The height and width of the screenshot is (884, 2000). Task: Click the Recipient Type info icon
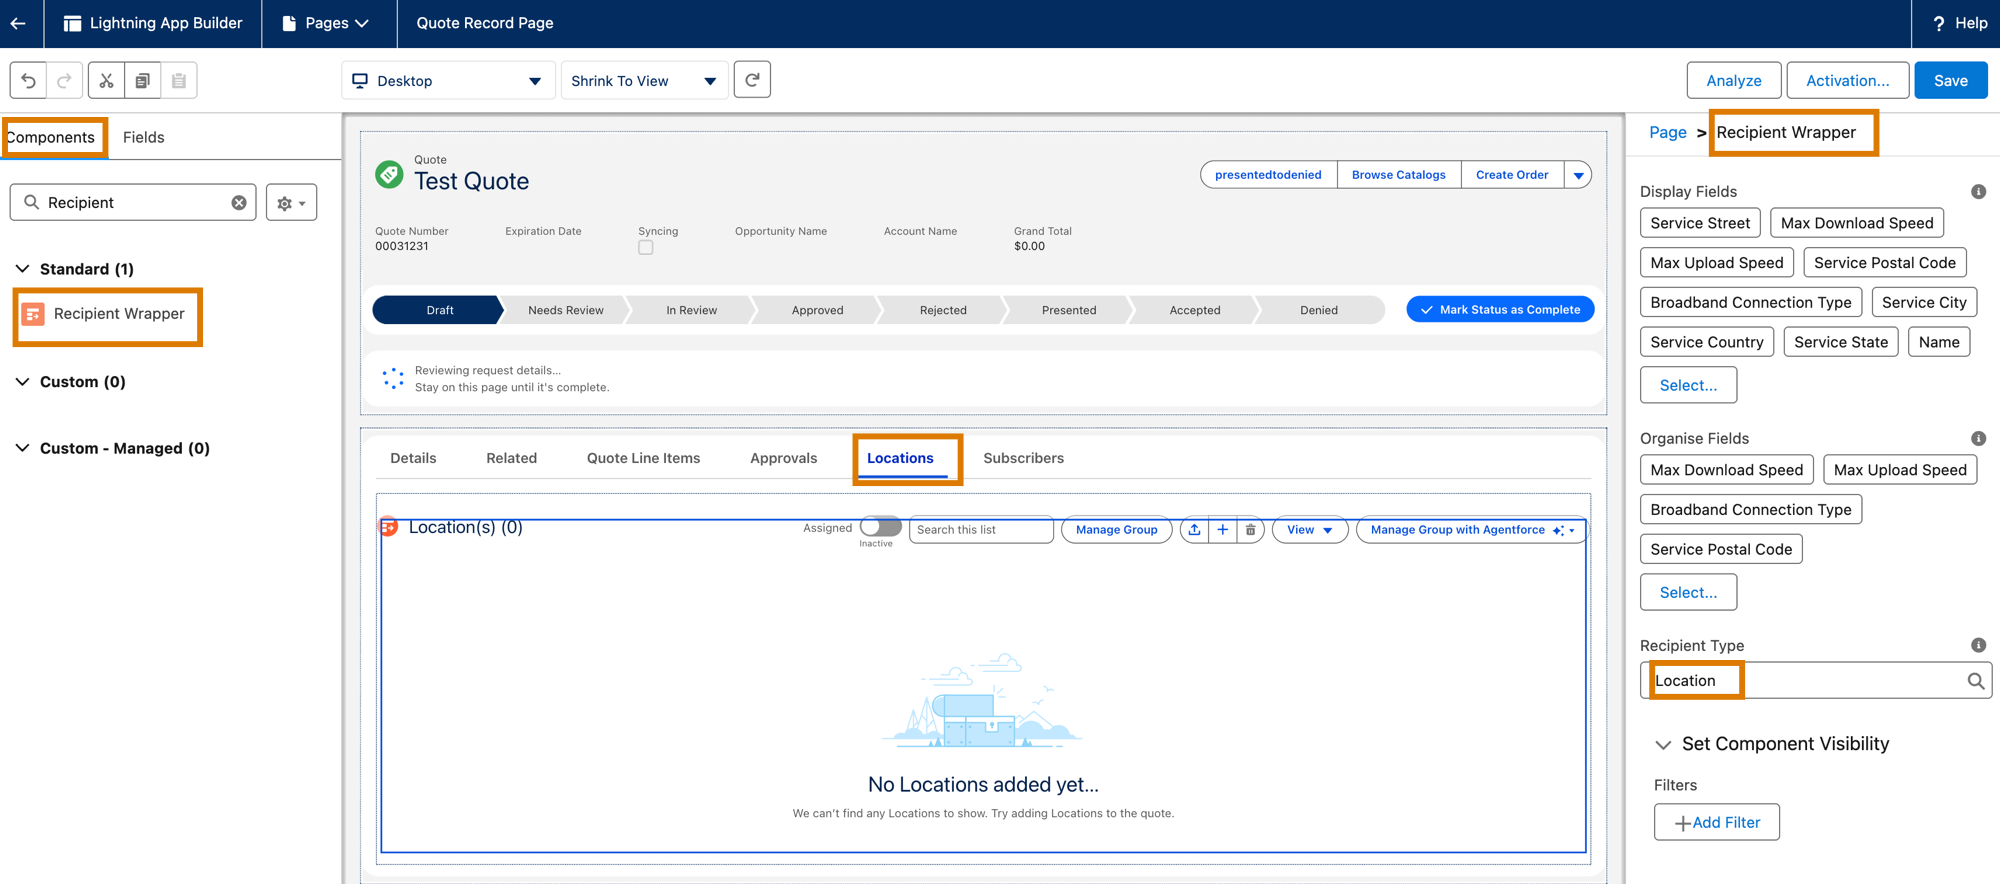click(1978, 646)
